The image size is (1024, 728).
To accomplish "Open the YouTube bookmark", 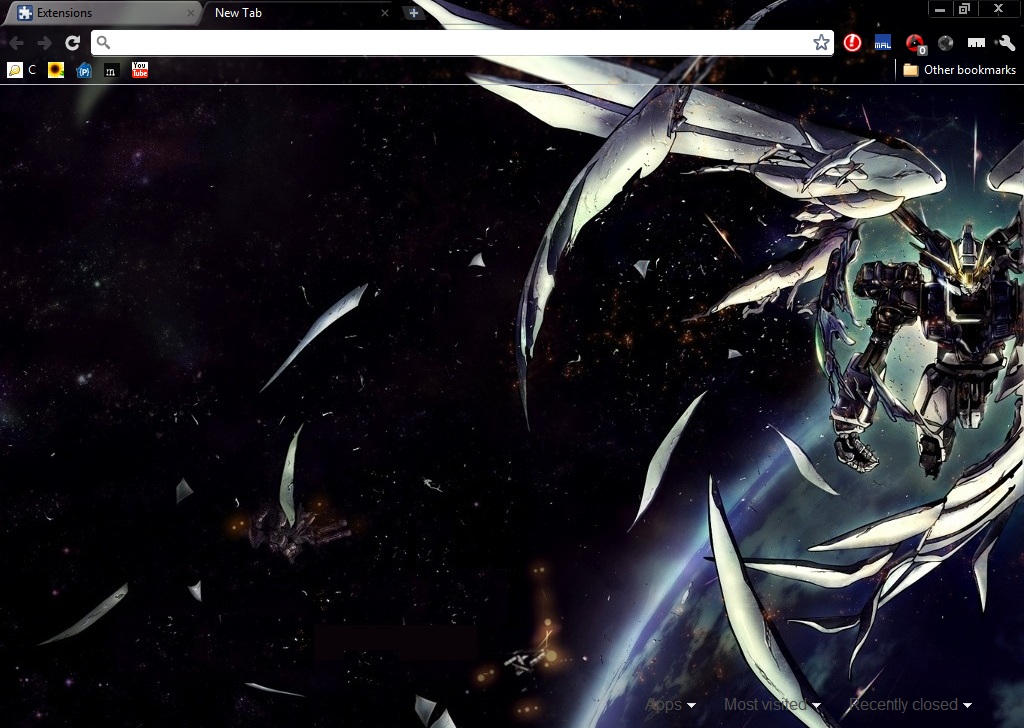I will (x=140, y=70).
